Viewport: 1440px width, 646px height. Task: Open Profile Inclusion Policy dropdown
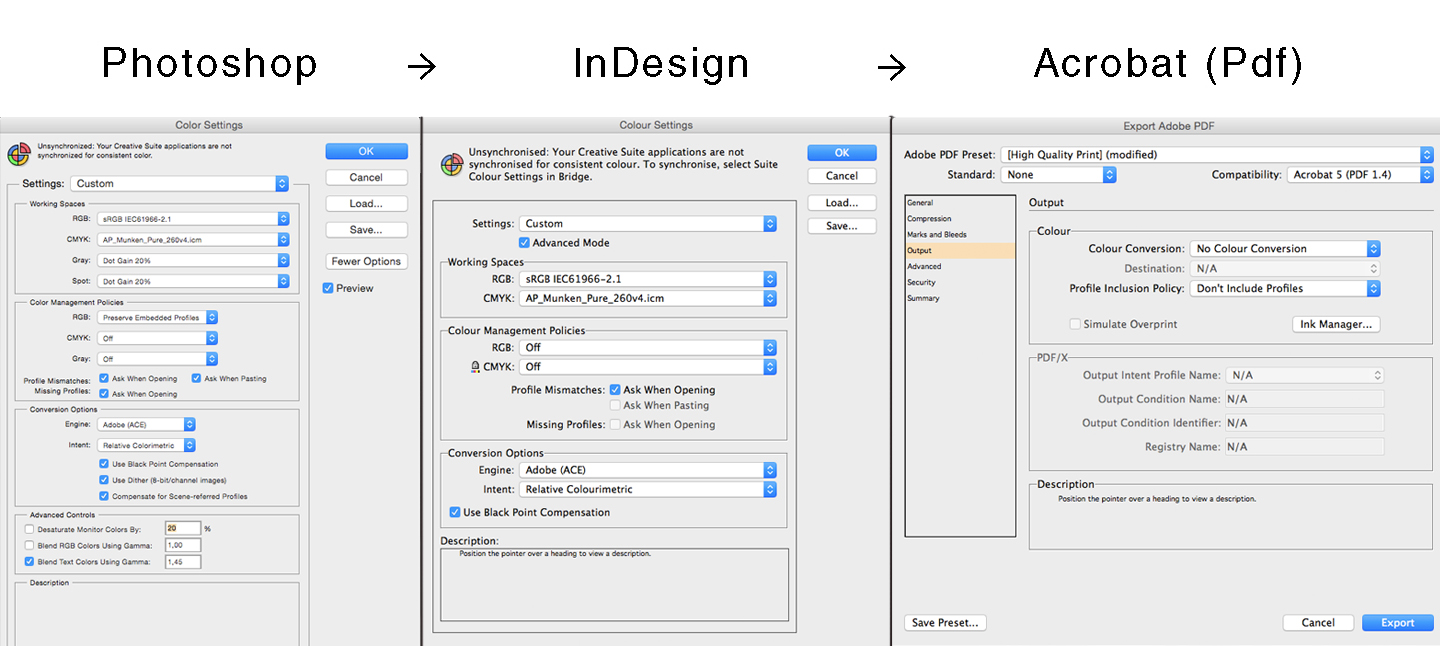[1285, 289]
